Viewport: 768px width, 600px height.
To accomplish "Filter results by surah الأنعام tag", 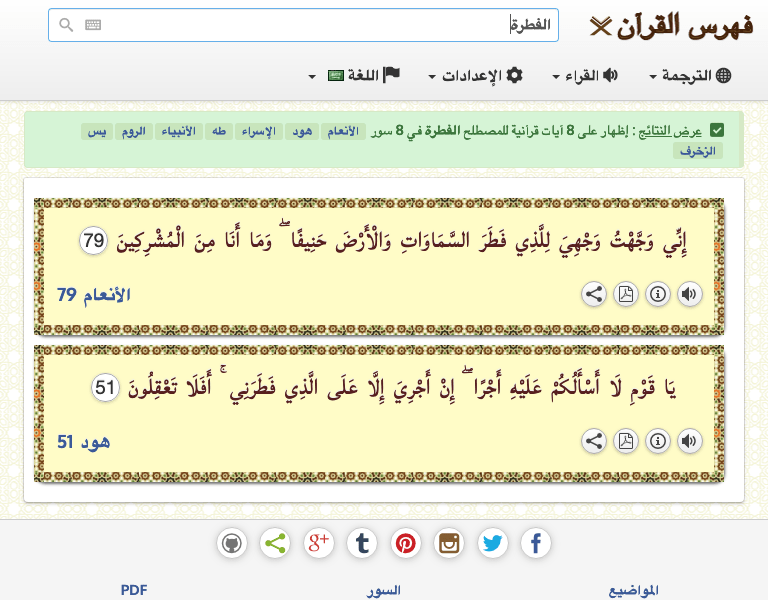I will [x=343, y=131].
